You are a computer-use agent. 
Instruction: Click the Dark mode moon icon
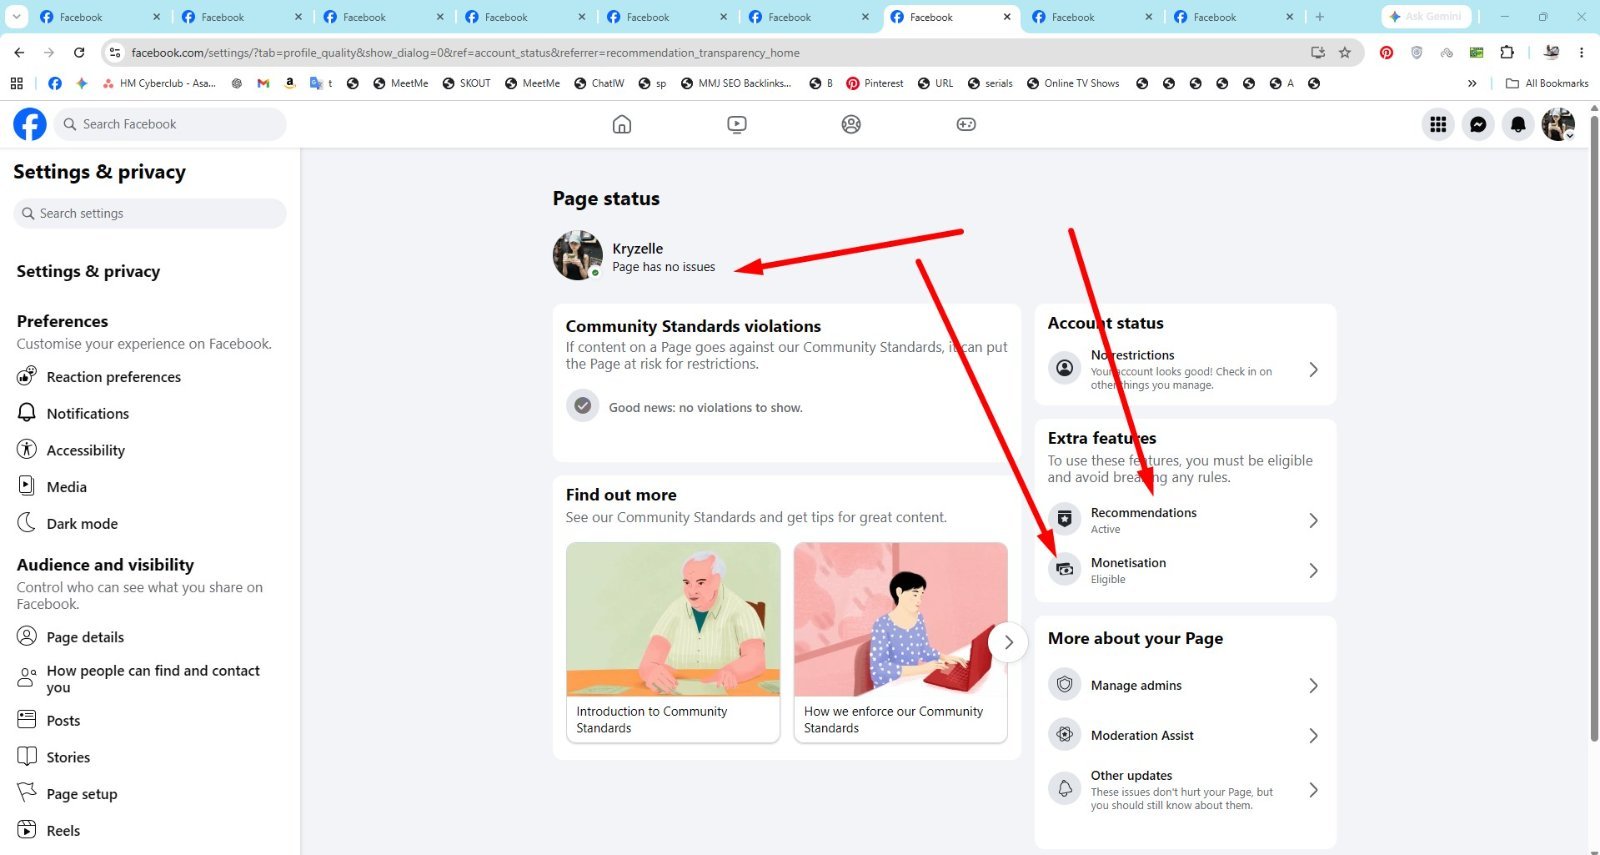27,523
